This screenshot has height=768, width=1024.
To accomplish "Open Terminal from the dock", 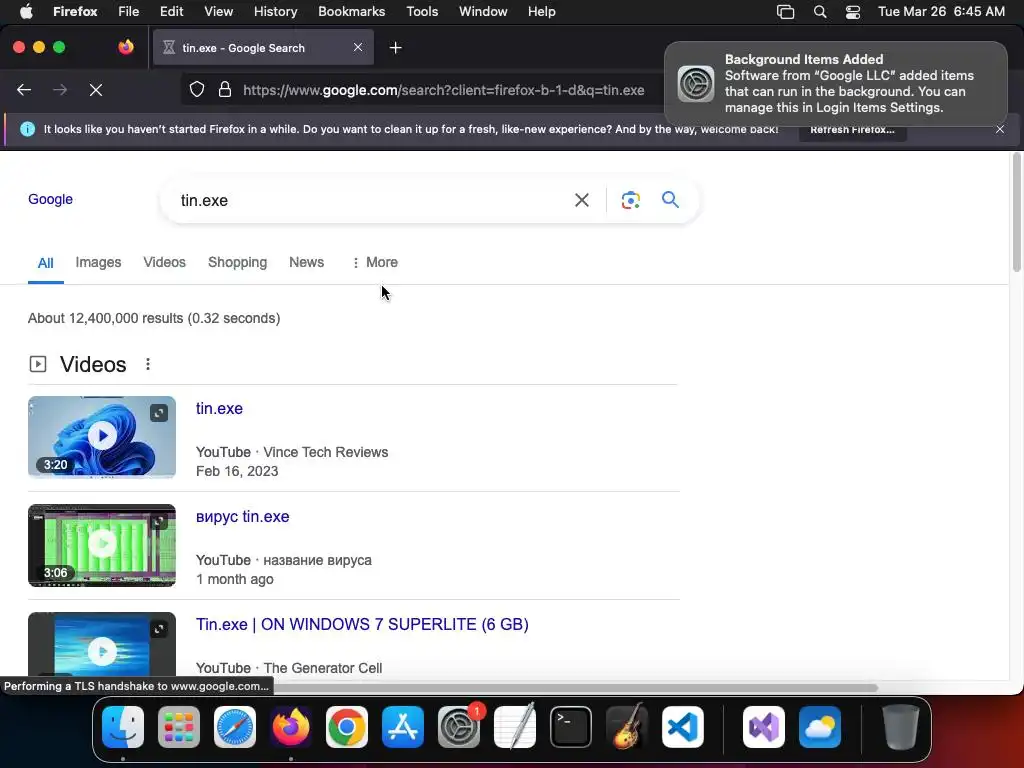I will tap(571, 727).
